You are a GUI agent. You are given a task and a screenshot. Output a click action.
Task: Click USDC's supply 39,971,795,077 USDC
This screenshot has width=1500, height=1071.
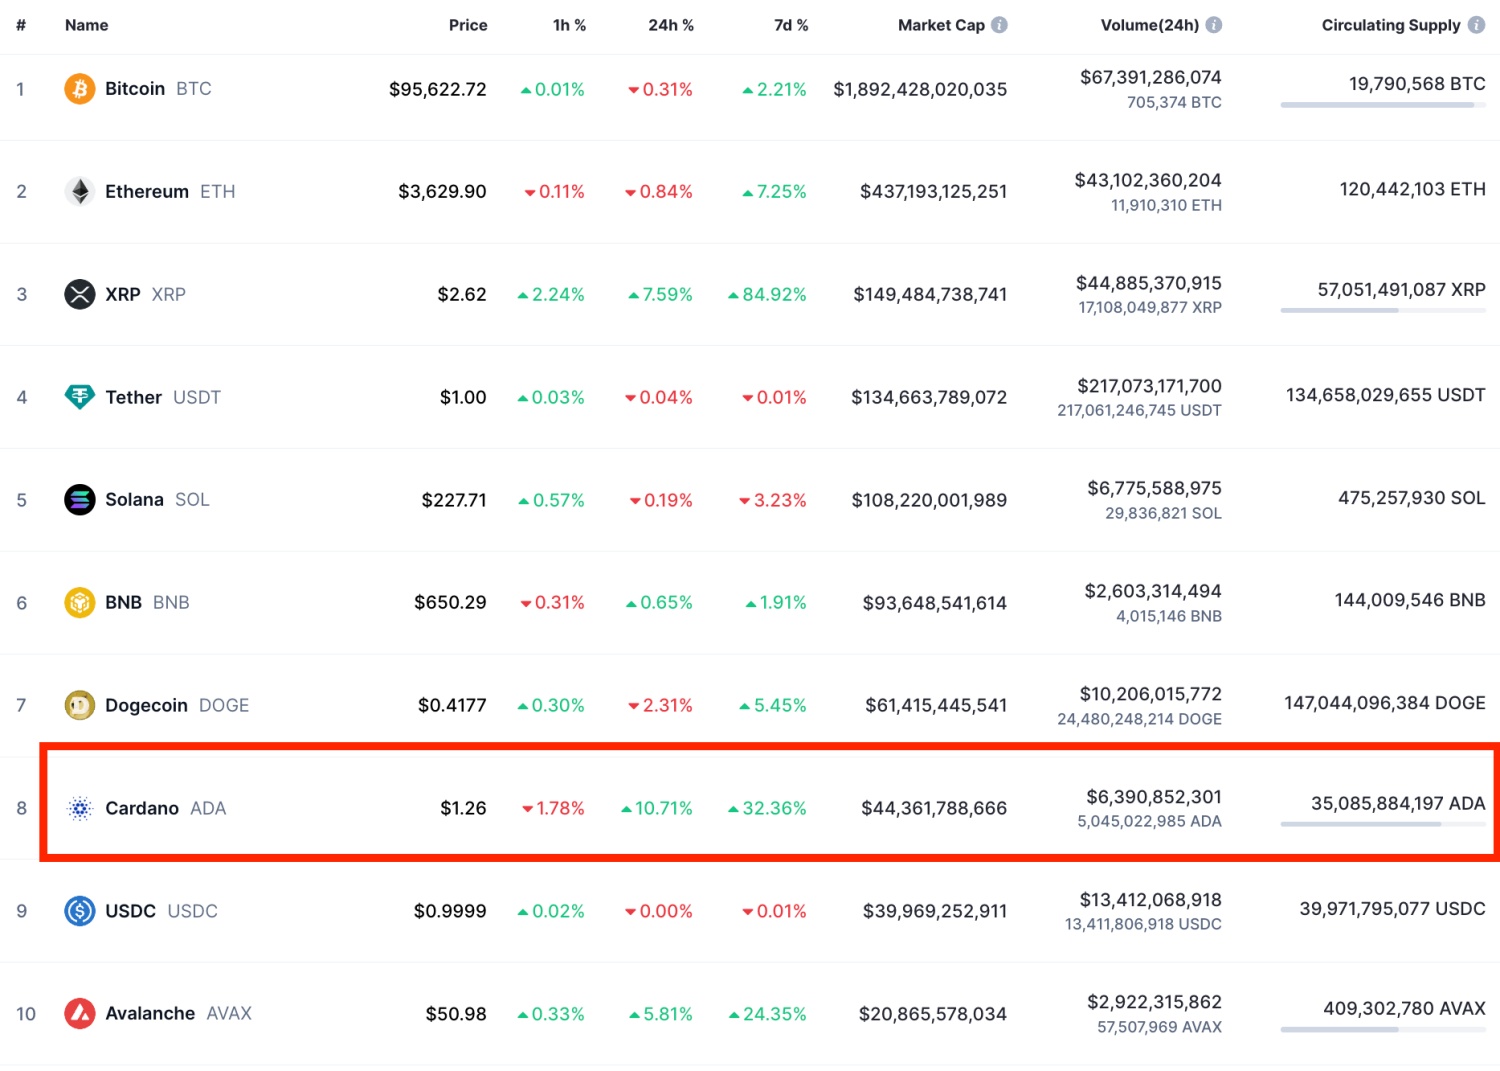click(1393, 908)
